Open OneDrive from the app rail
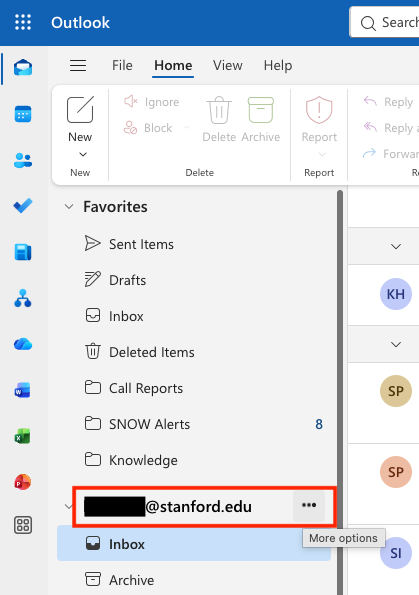Viewport: 419px width, 595px height. coord(23,344)
